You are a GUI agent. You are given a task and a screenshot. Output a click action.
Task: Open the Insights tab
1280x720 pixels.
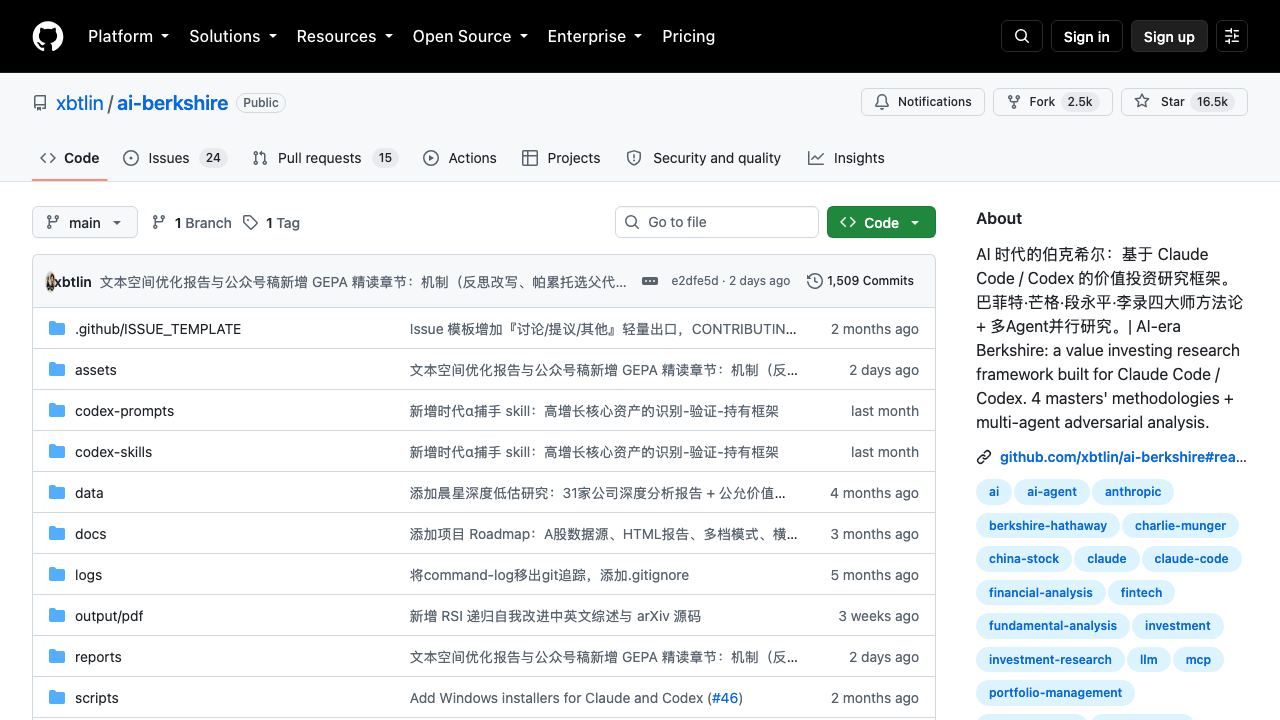click(x=846, y=158)
